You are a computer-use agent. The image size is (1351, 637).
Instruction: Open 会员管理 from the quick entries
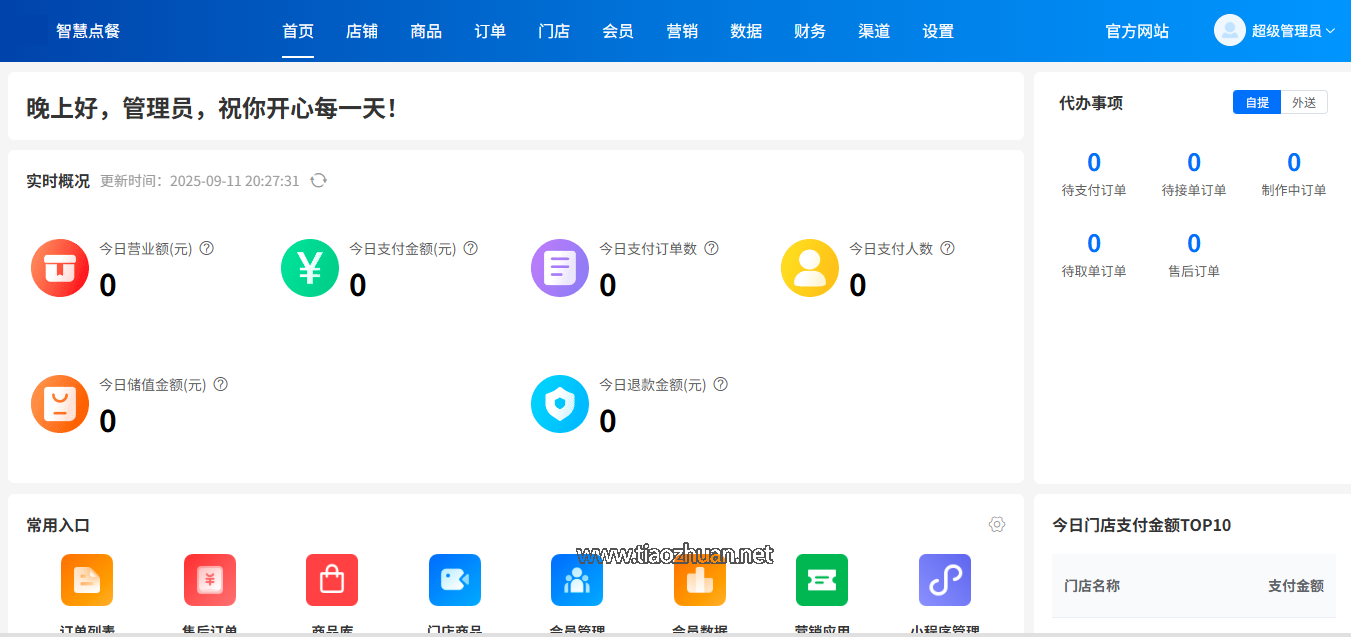pos(577,580)
